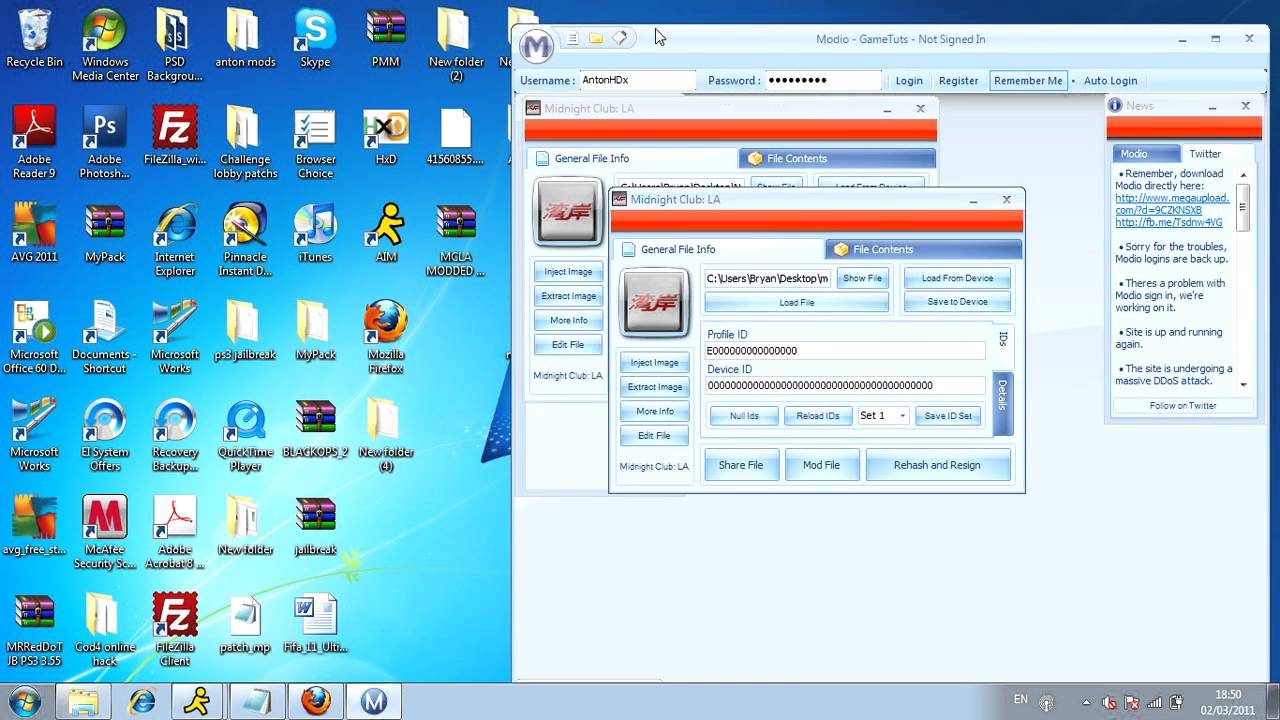Click the muted volume icon in the tray
The width and height of the screenshot is (1280, 720).
coord(1109,702)
